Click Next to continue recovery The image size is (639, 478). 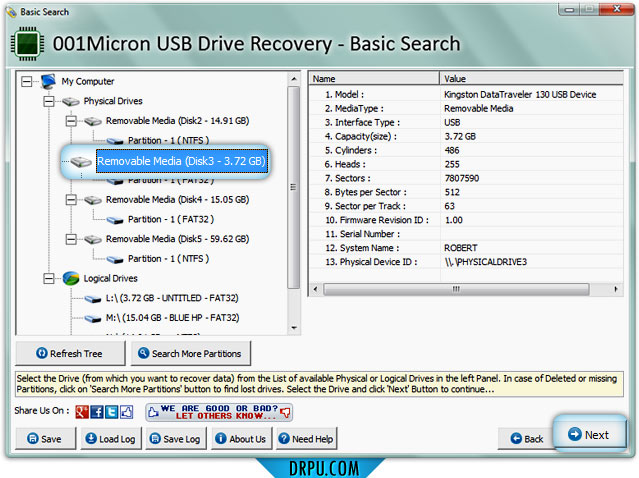(x=590, y=434)
